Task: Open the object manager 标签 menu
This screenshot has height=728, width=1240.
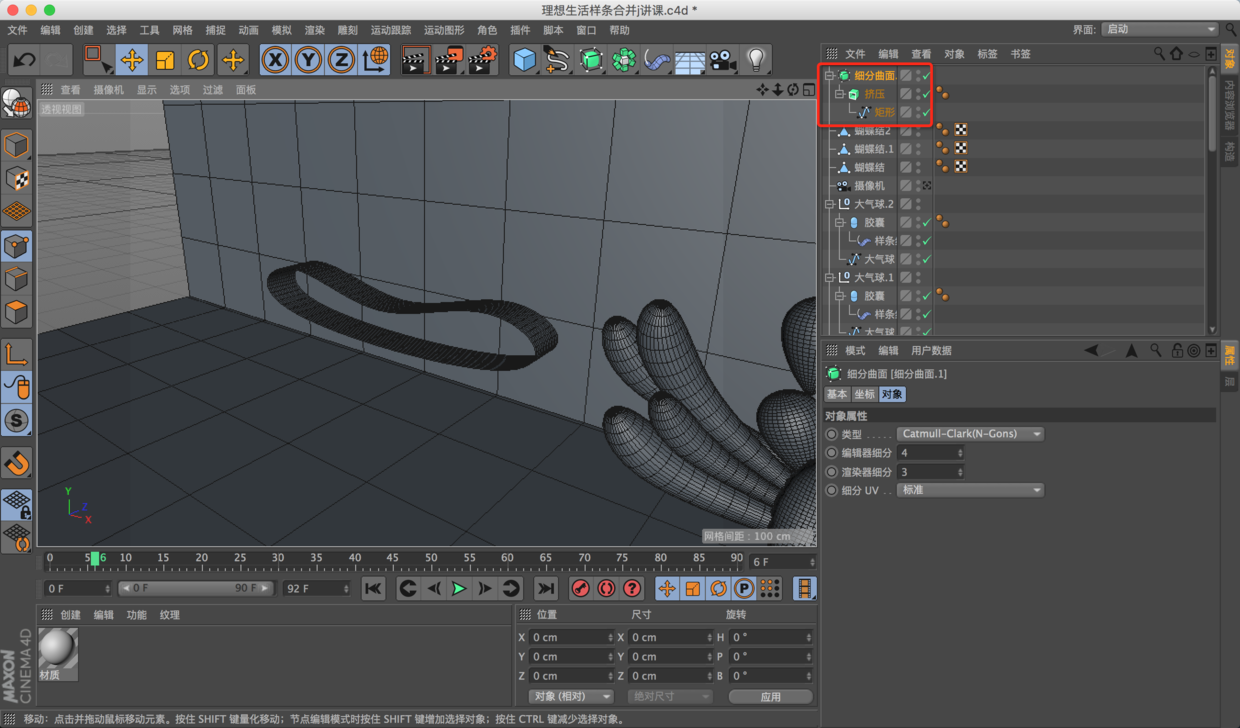Action: [x=987, y=54]
